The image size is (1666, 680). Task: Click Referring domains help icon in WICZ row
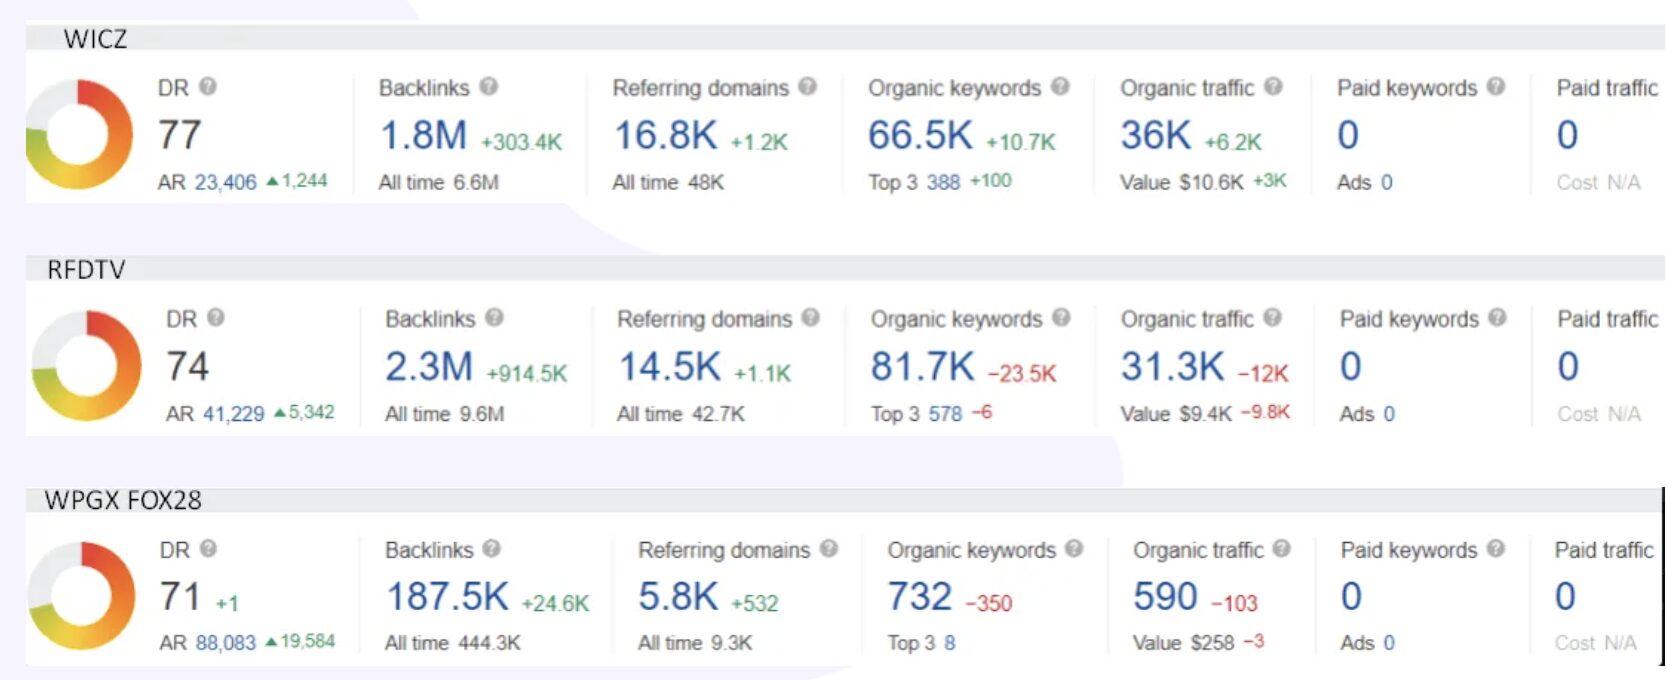[808, 87]
